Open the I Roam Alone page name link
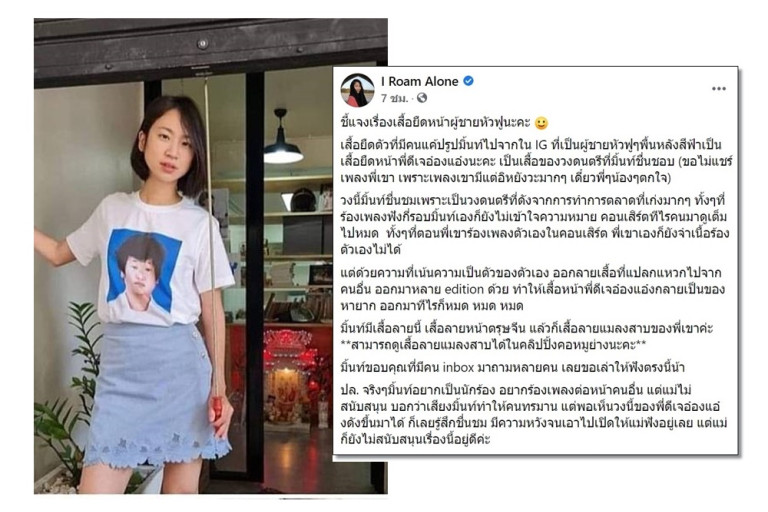Screen dimensions: 768x512 click(x=420, y=81)
